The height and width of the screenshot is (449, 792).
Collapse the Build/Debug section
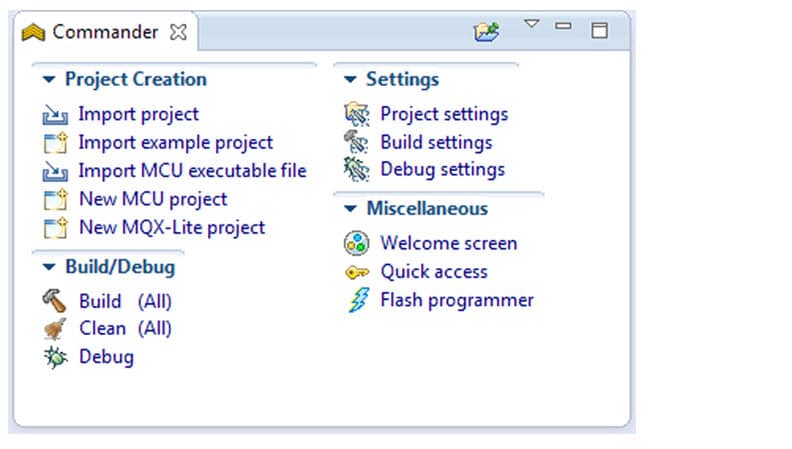click(x=49, y=267)
